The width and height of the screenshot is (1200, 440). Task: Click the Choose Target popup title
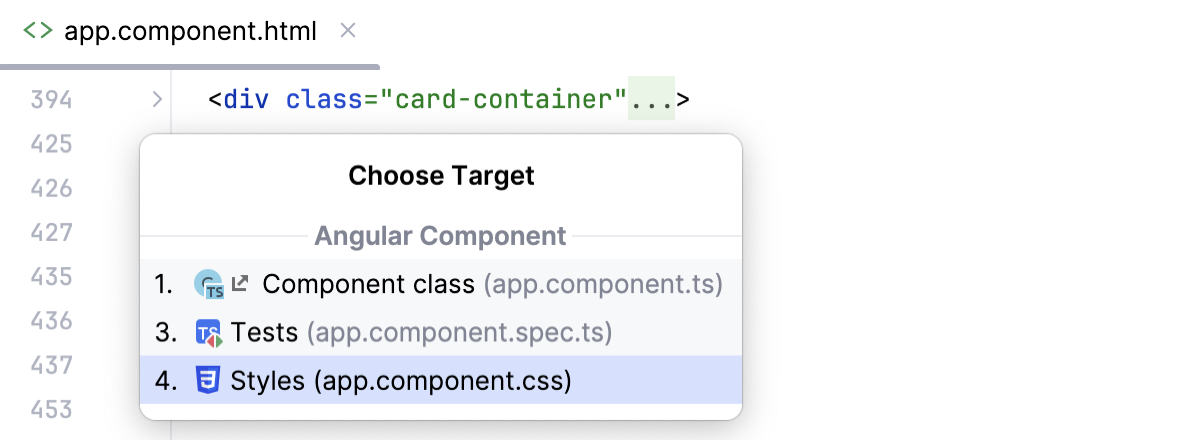point(441,176)
